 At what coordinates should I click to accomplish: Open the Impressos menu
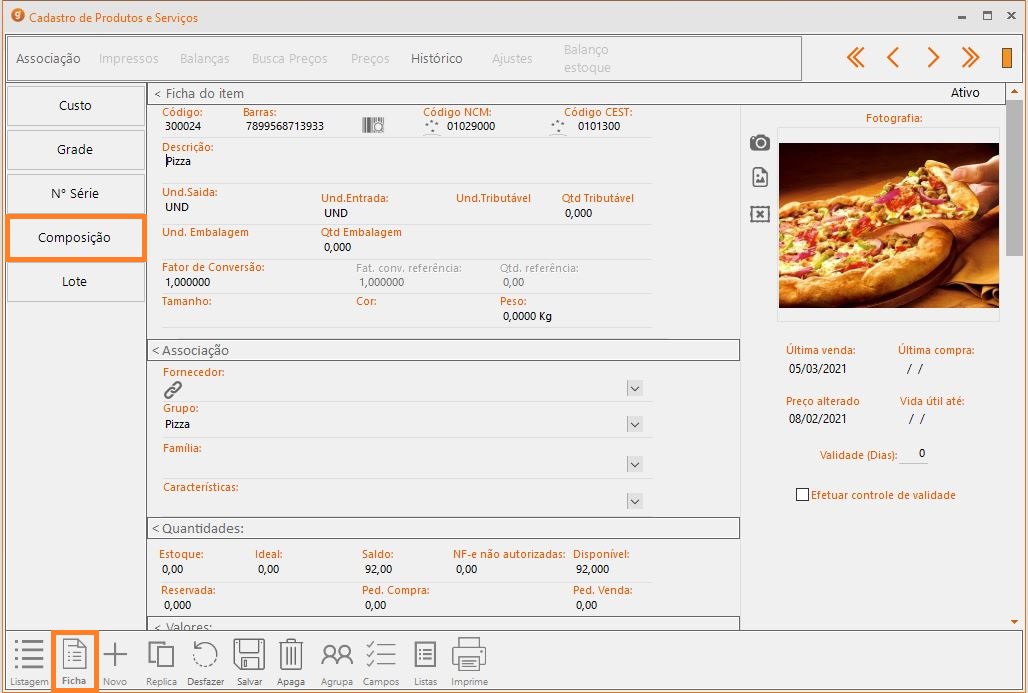coord(128,58)
